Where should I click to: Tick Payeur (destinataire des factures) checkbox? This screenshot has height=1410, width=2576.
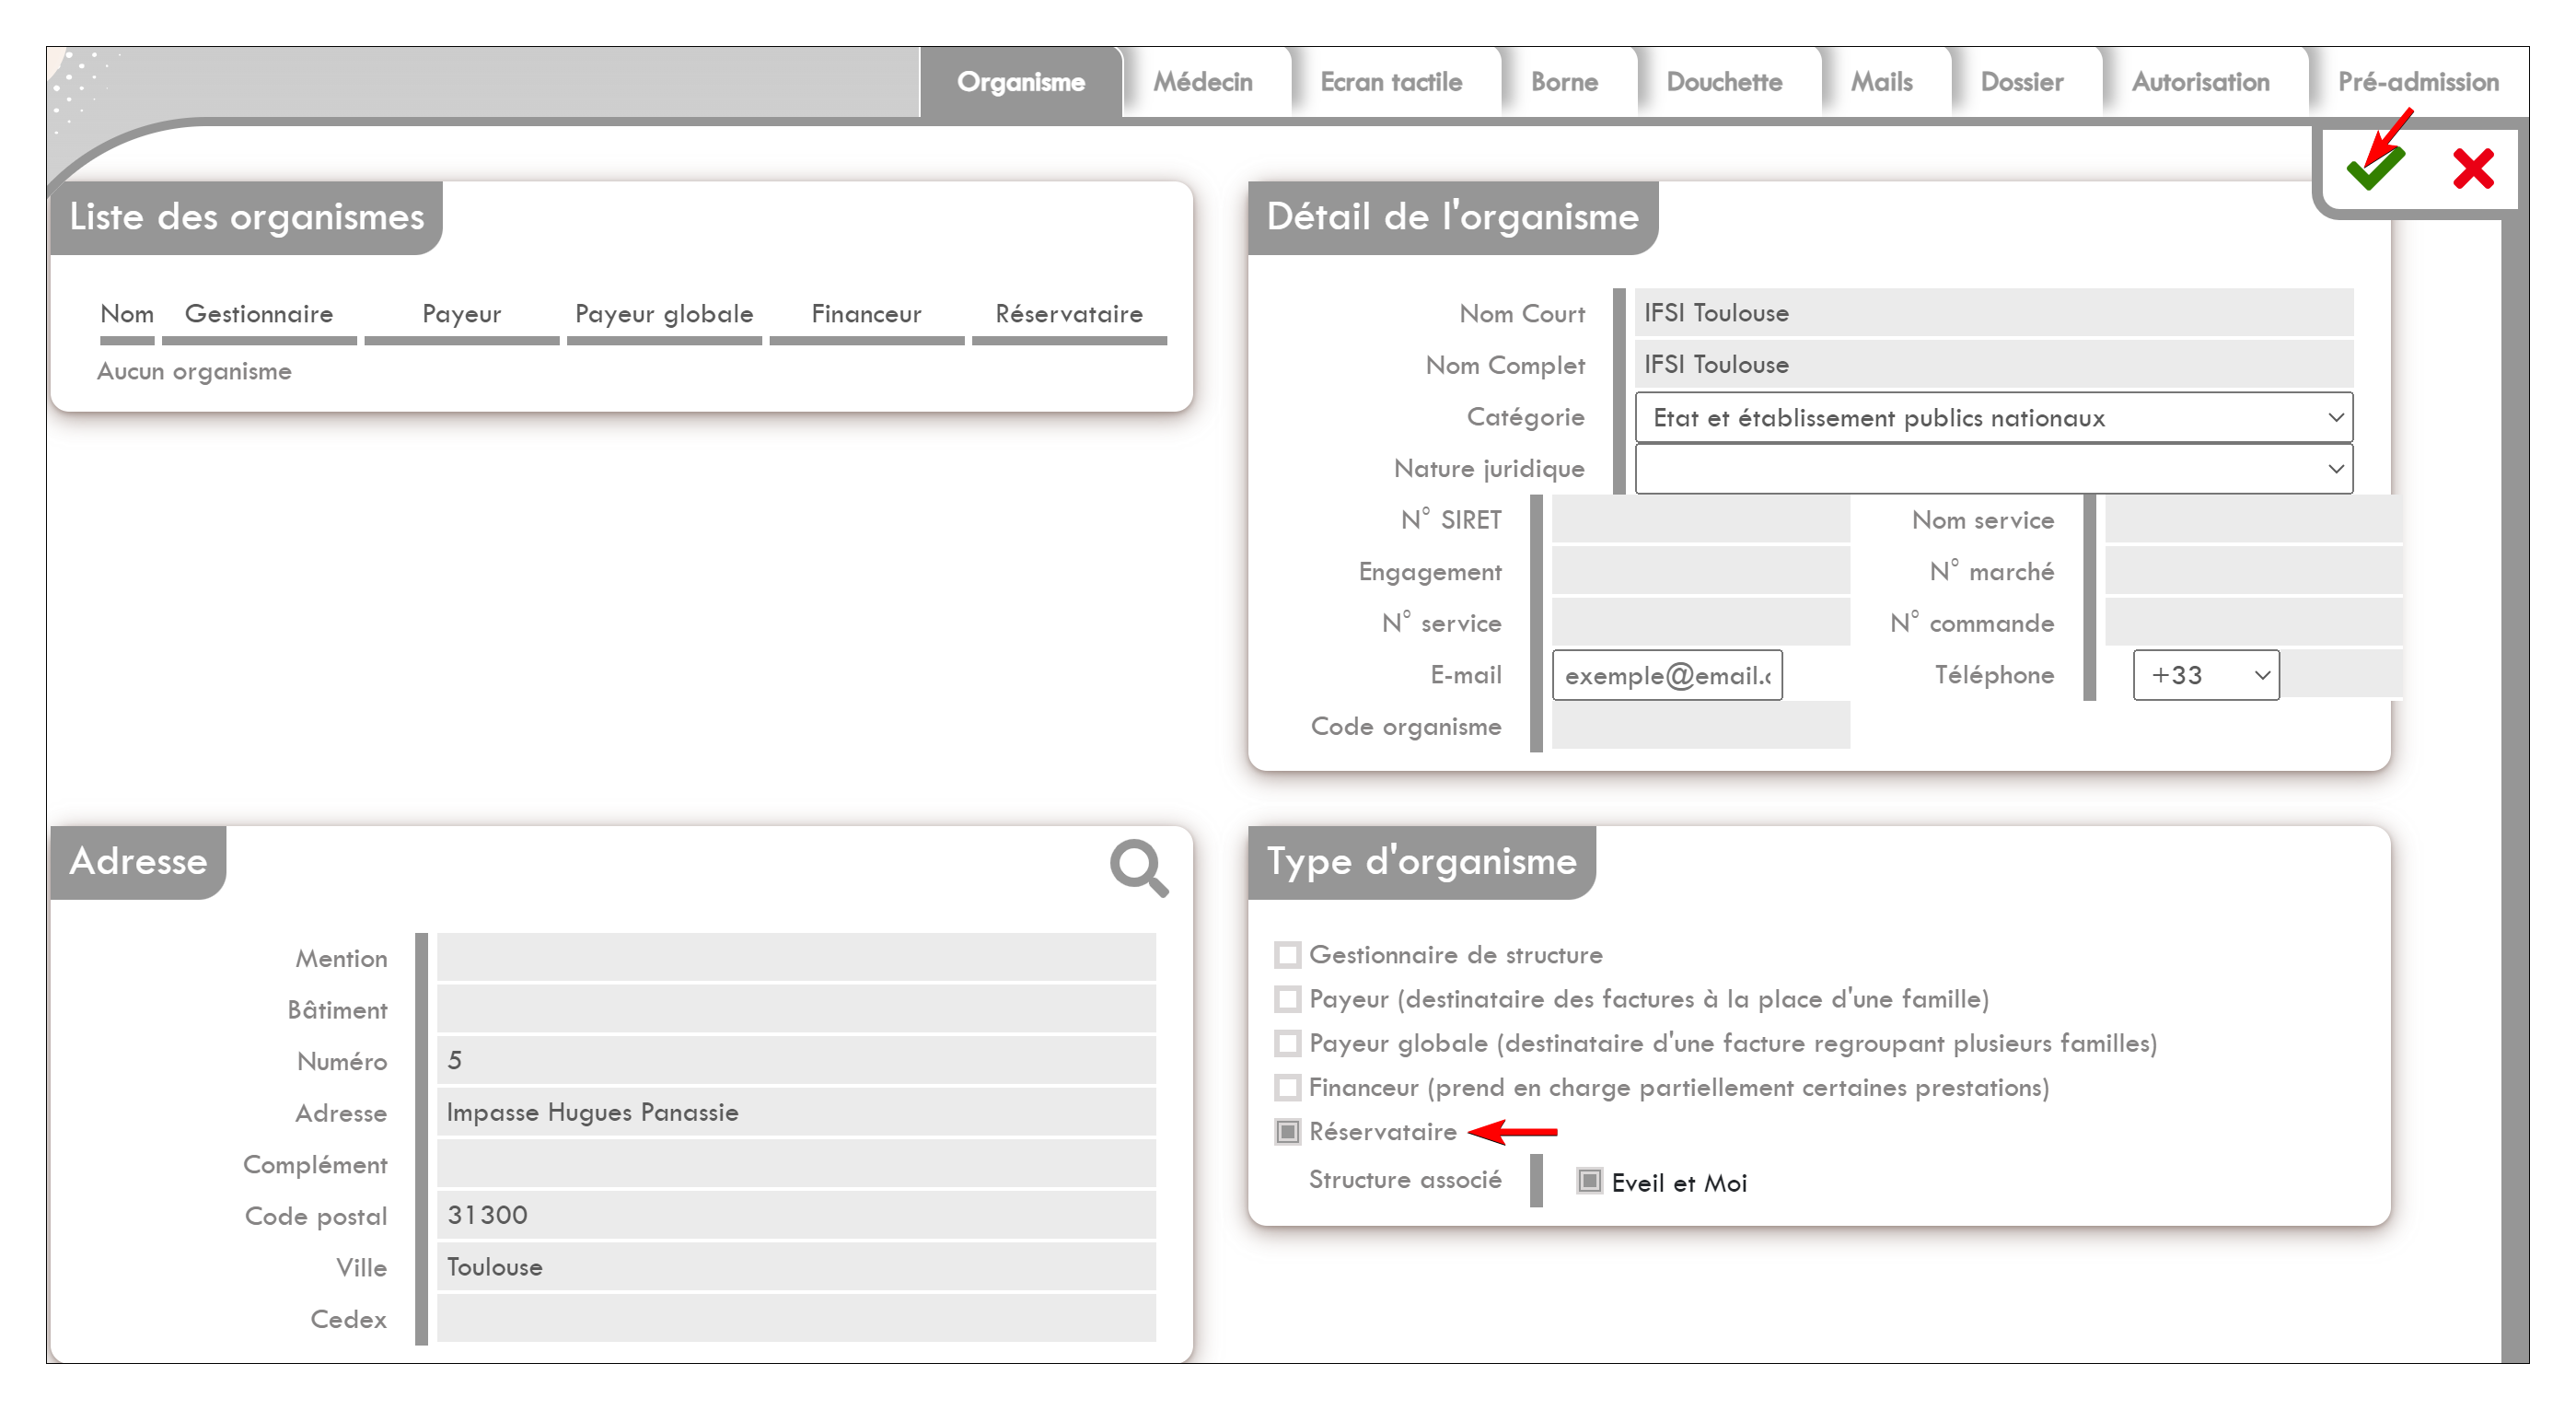(x=1287, y=999)
